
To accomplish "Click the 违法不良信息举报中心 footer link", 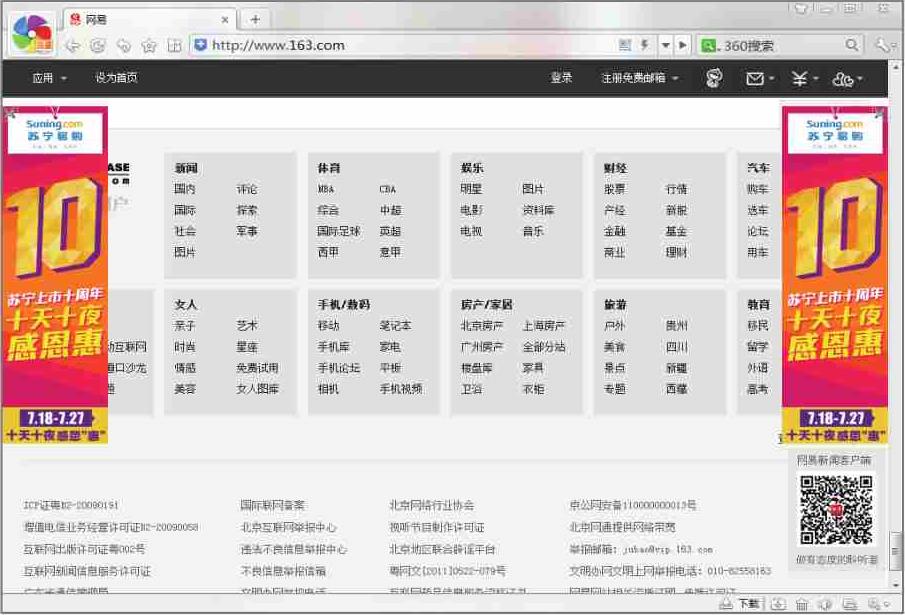I will click(x=294, y=549).
